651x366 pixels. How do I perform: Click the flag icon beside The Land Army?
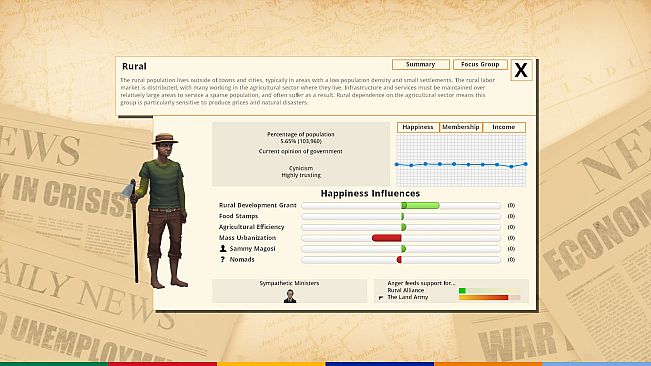pyautogui.click(x=381, y=298)
